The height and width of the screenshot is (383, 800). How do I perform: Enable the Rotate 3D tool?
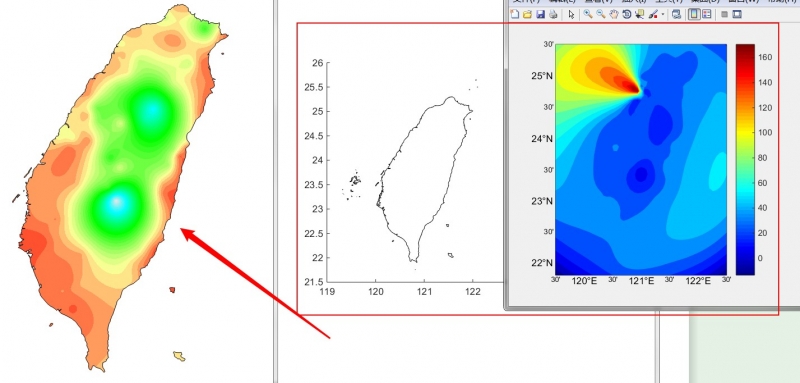627,14
